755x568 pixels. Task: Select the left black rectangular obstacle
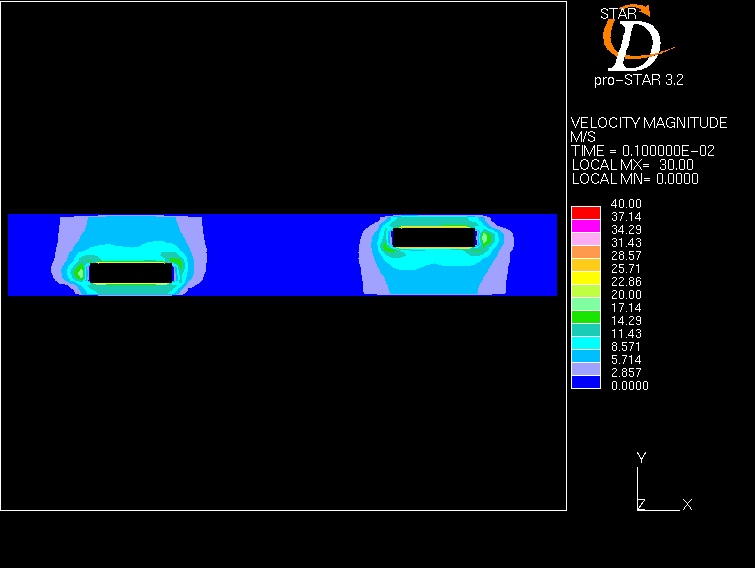pos(130,272)
